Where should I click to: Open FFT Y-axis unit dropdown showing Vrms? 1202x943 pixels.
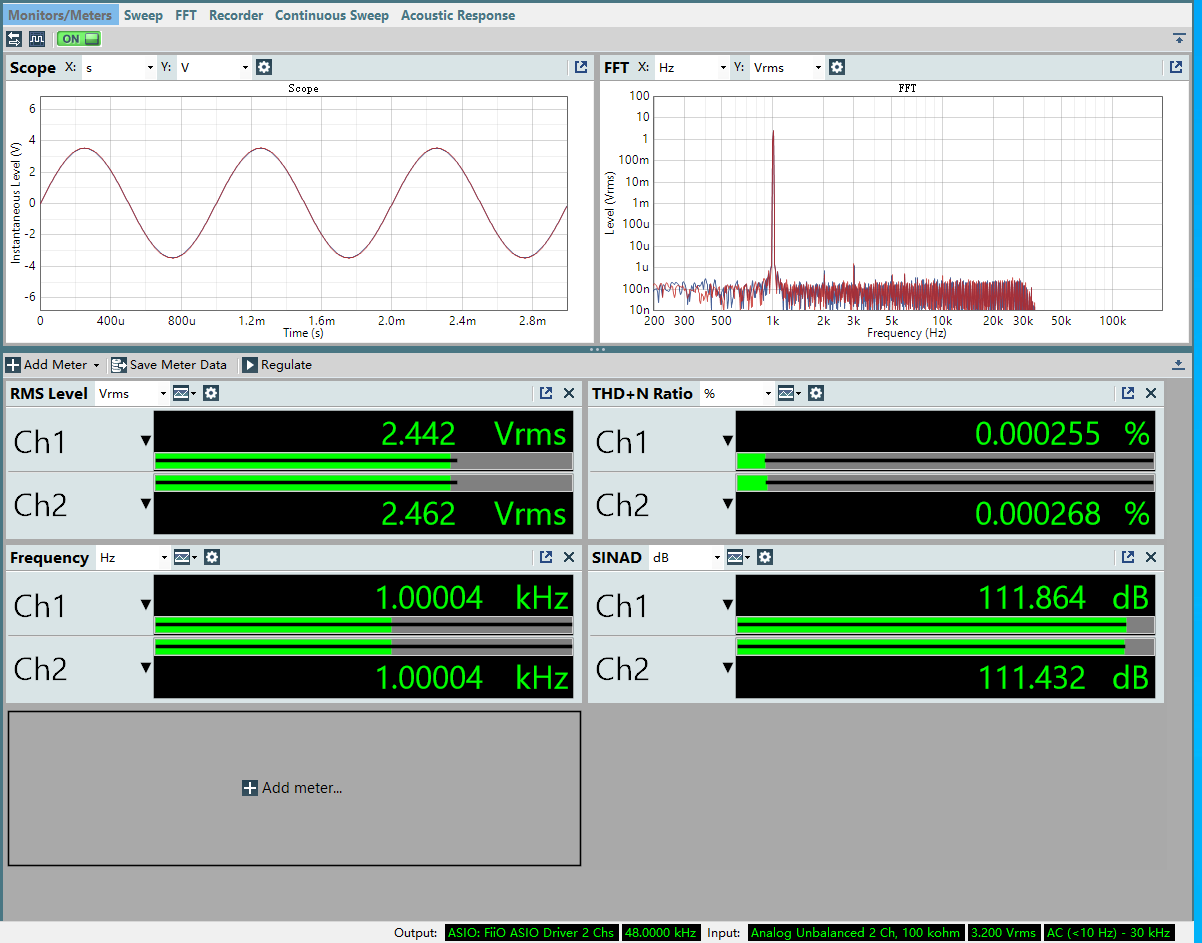coord(787,68)
